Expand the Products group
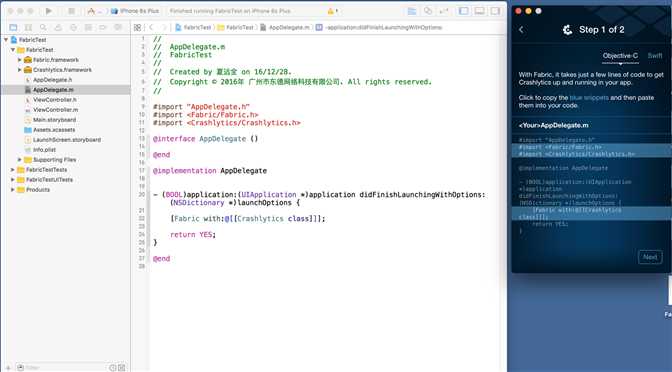This screenshot has width=672, height=372. point(13,190)
